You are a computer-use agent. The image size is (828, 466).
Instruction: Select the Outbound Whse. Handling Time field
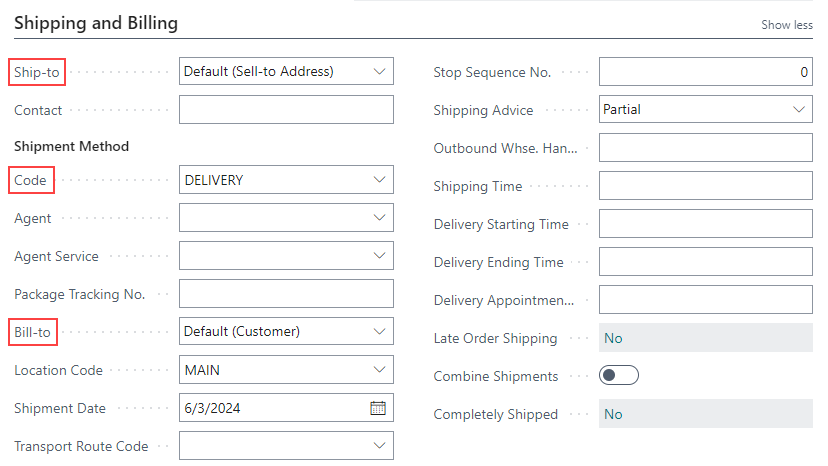(x=705, y=148)
